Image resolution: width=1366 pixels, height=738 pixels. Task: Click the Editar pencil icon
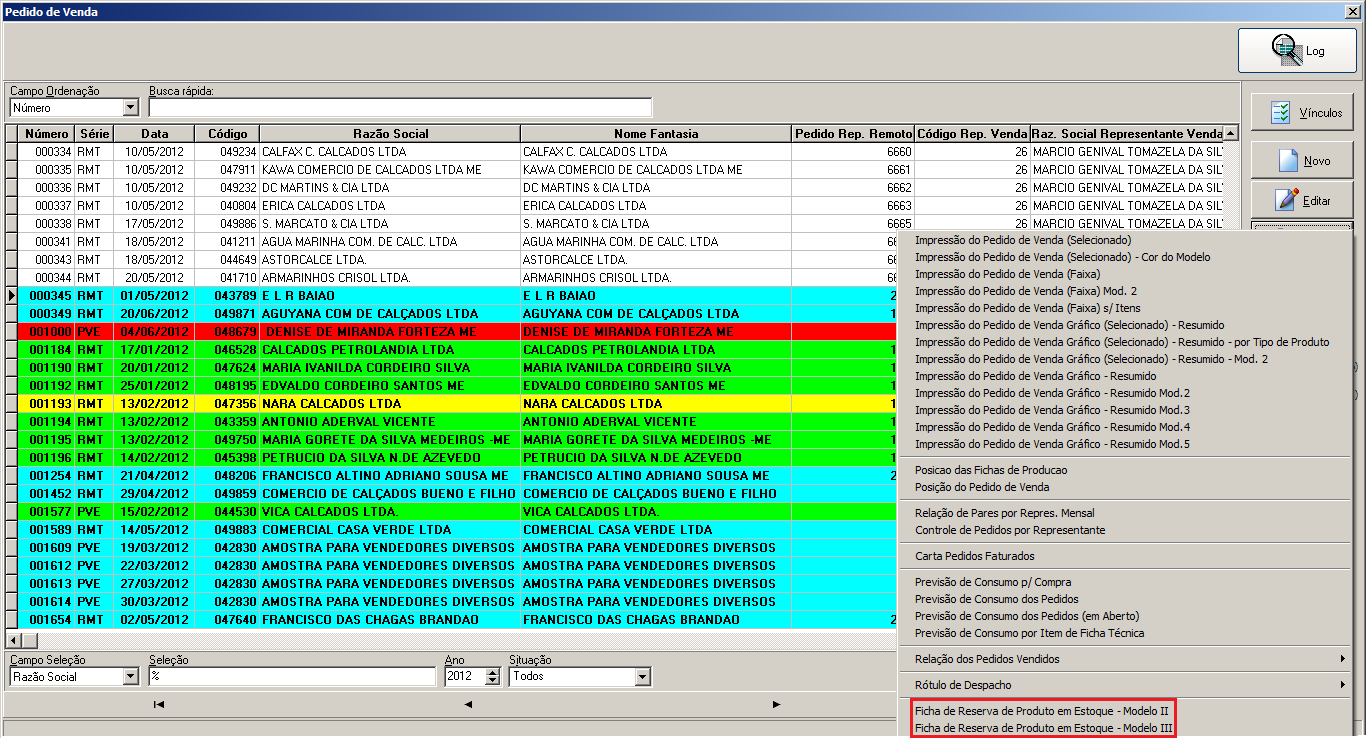(x=1288, y=199)
